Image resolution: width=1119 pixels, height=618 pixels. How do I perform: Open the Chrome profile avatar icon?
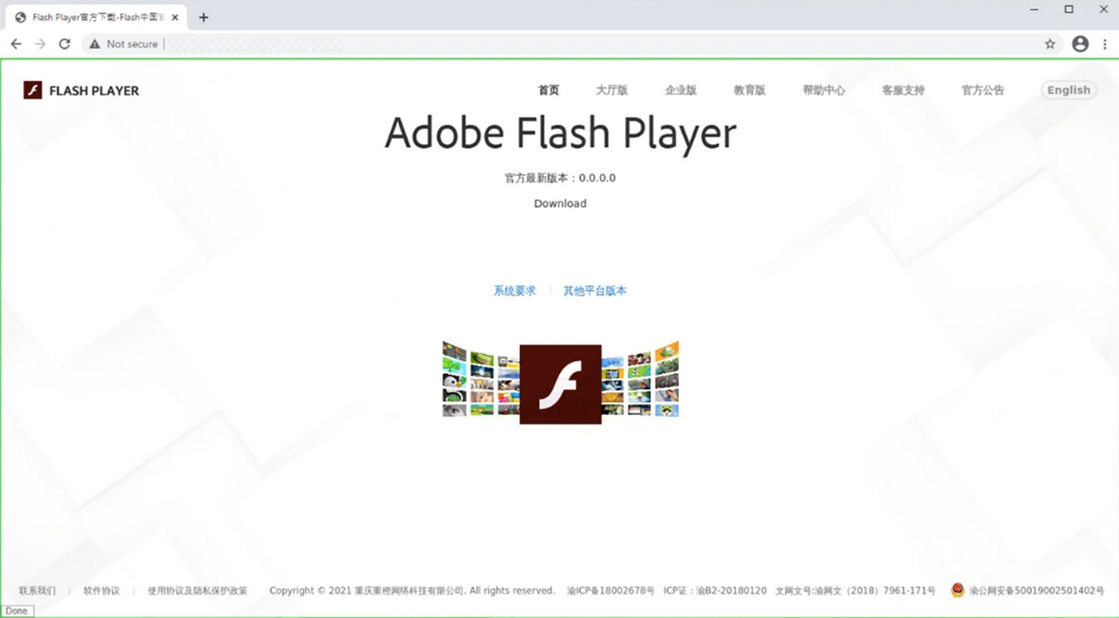tap(1080, 44)
